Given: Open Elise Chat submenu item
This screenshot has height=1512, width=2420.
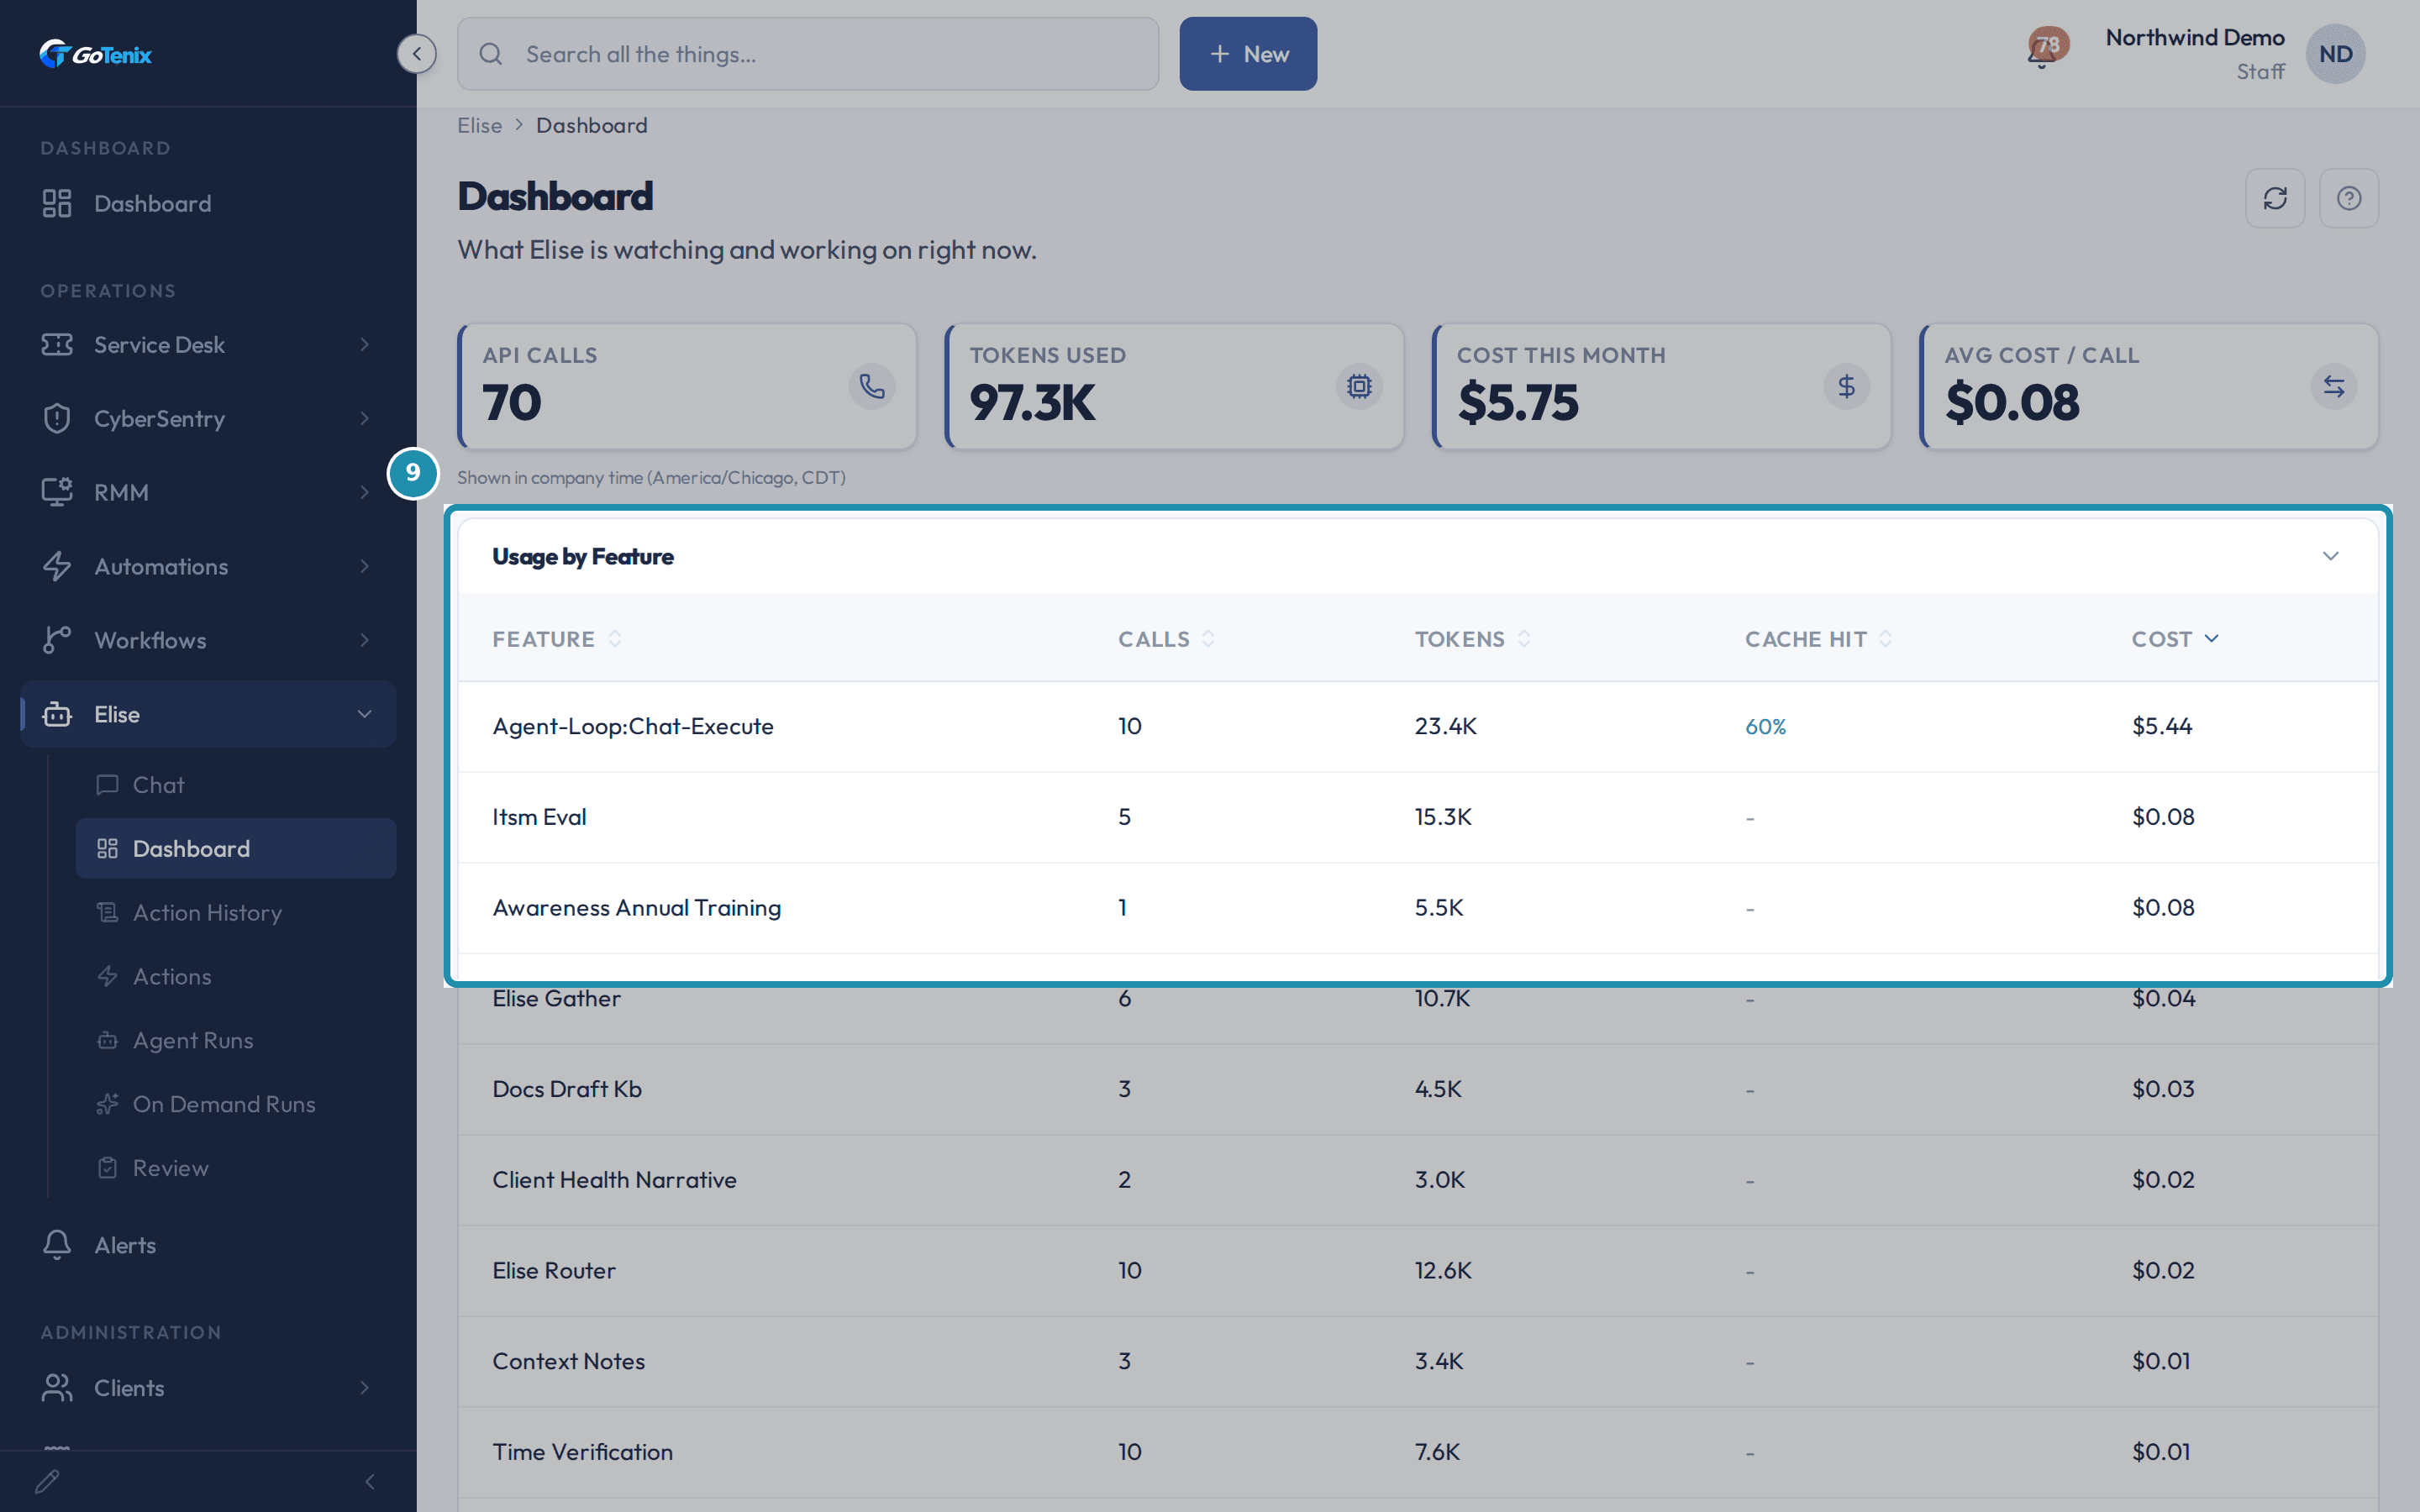Looking at the screenshot, I should [x=236, y=785].
